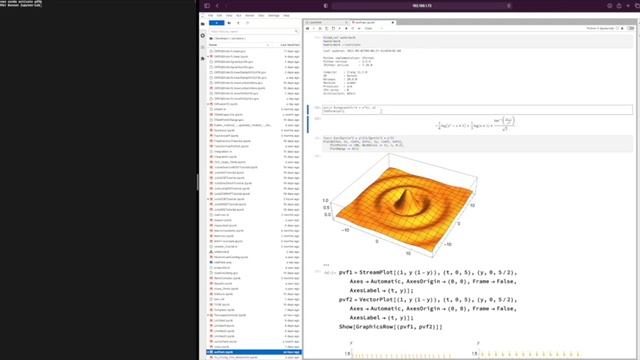
Task: Save the notebook with toolbar save icon
Action: tap(307, 29)
